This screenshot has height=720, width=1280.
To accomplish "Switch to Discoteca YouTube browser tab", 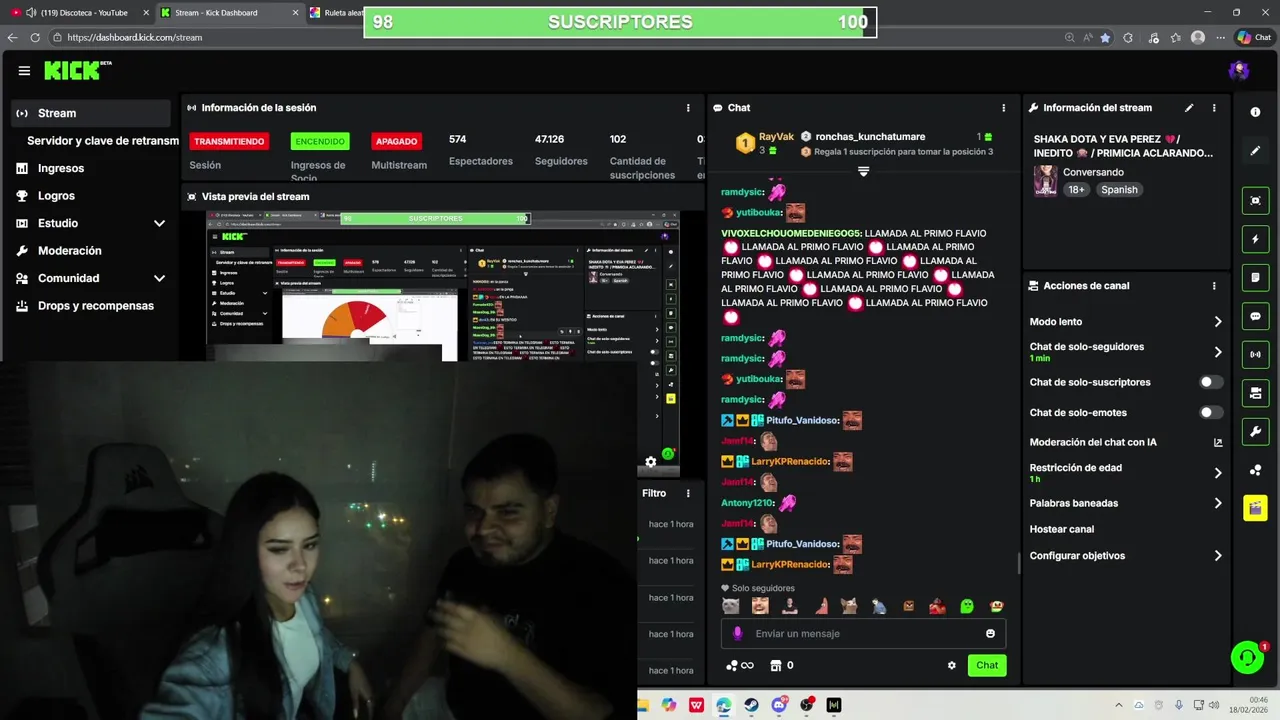I will coord(77,12).
